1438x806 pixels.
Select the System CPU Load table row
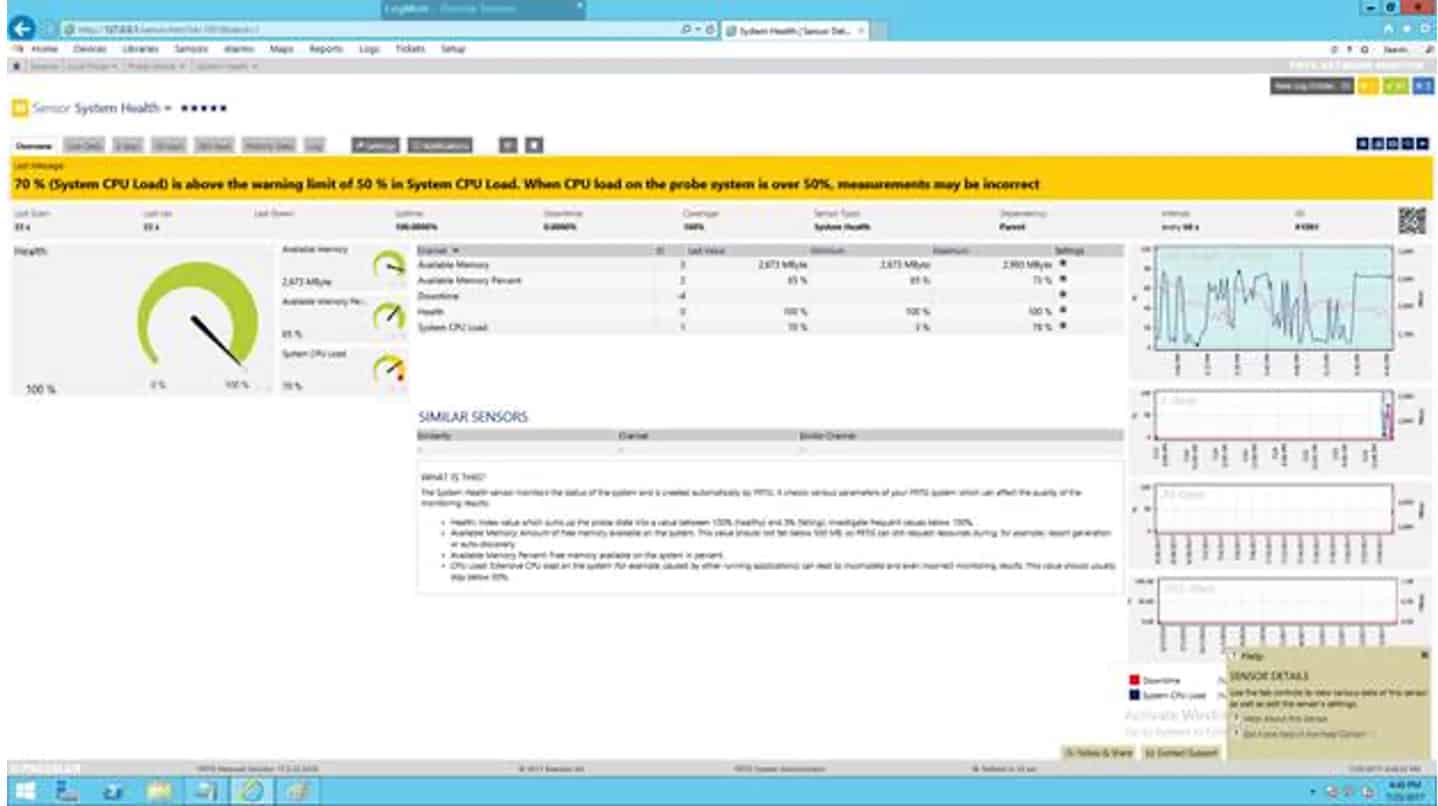click(x=770, y=327)
